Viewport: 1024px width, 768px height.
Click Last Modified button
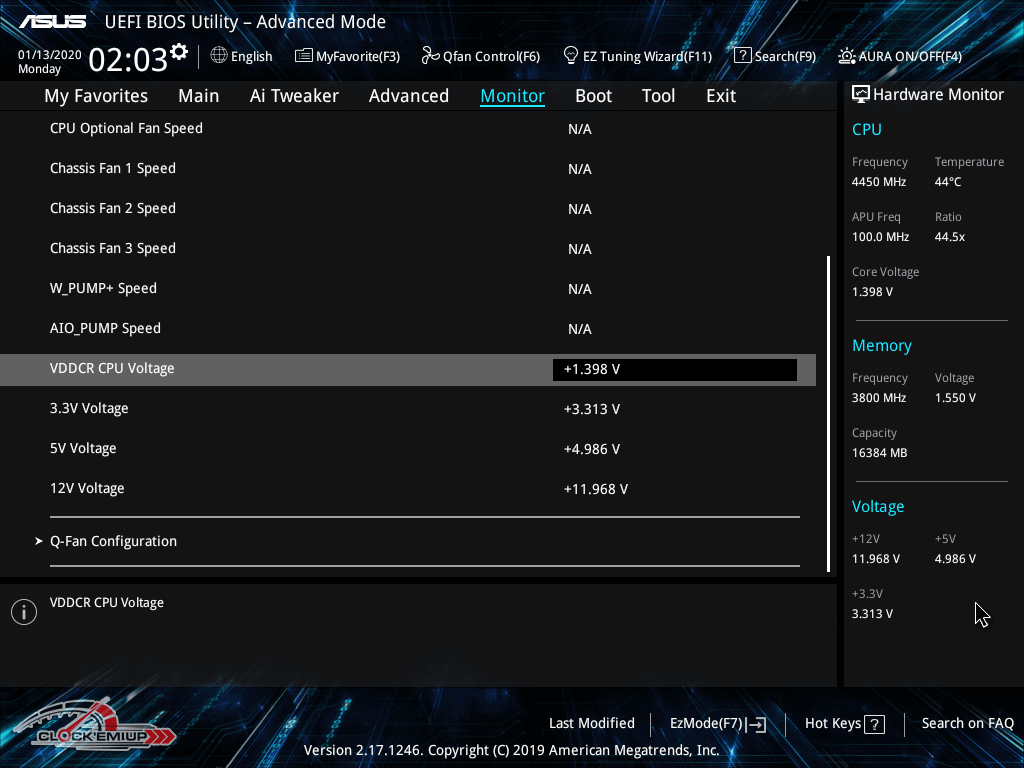point(591,724)
